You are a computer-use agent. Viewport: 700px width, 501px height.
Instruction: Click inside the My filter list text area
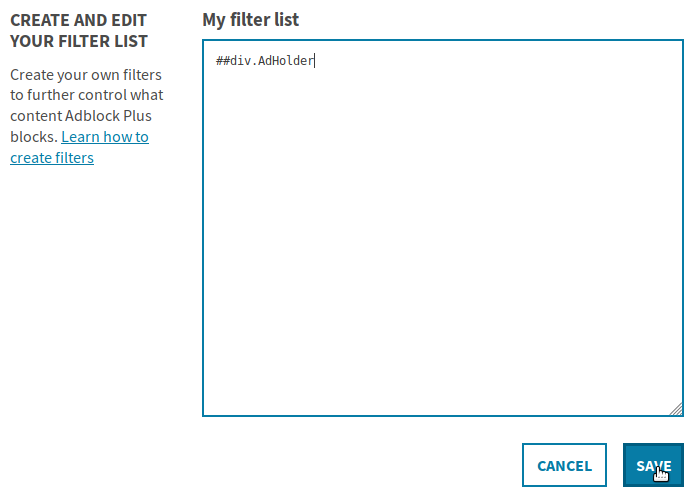(x=443, y=228)
